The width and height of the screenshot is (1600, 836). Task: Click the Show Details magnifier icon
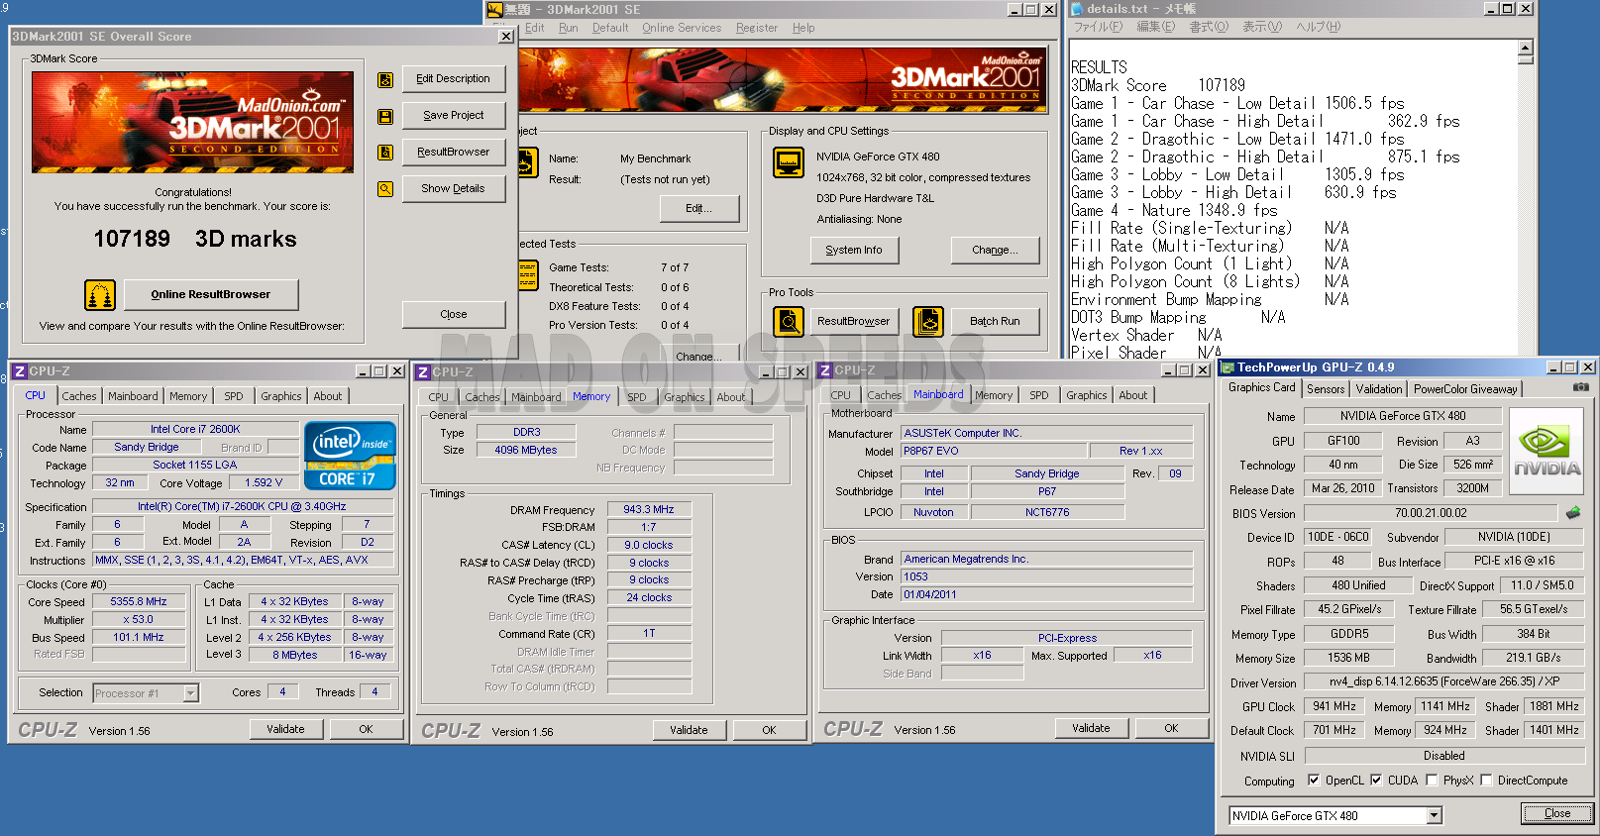coord(385,189)
